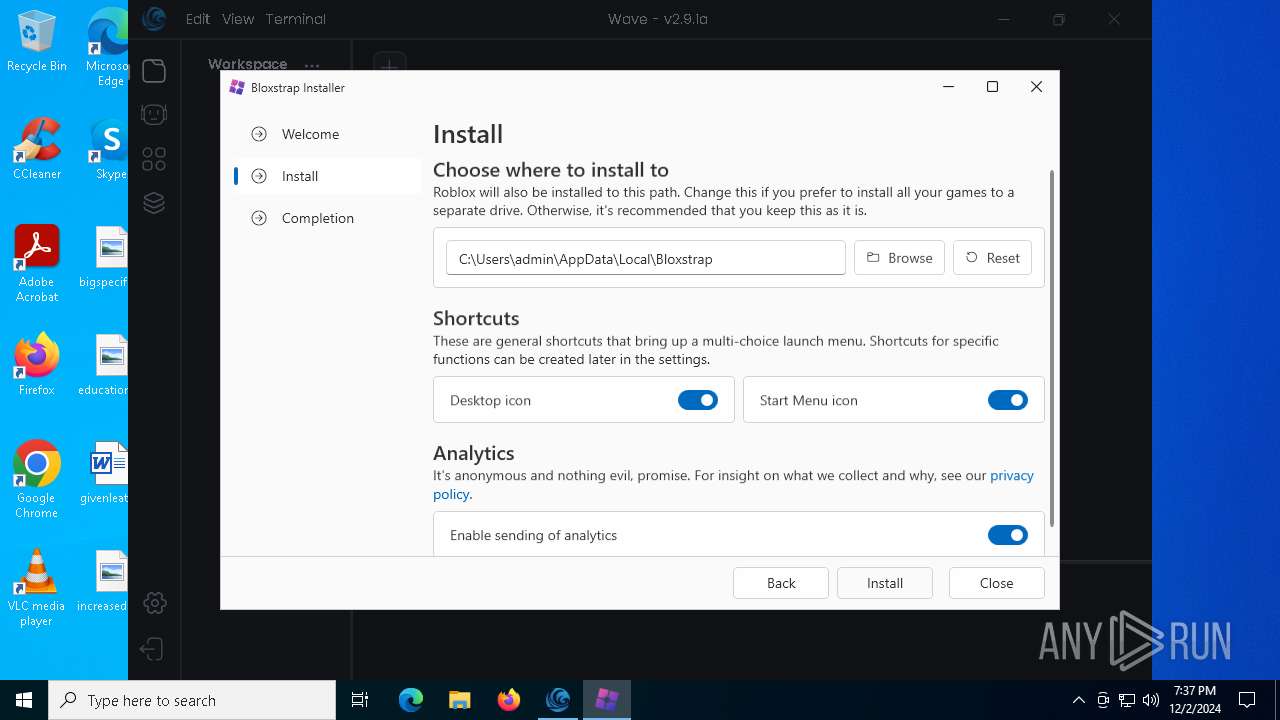Open File Explorer from taskbar

click(x=459, y=700)
